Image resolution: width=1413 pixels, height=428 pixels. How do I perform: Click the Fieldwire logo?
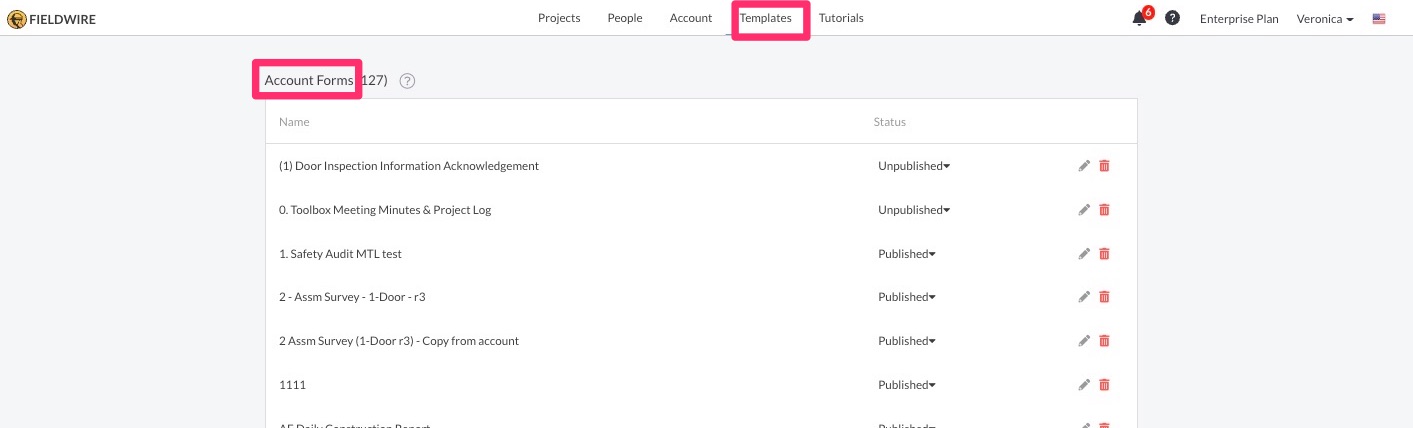pyautogui.click(x=52, y=18)
